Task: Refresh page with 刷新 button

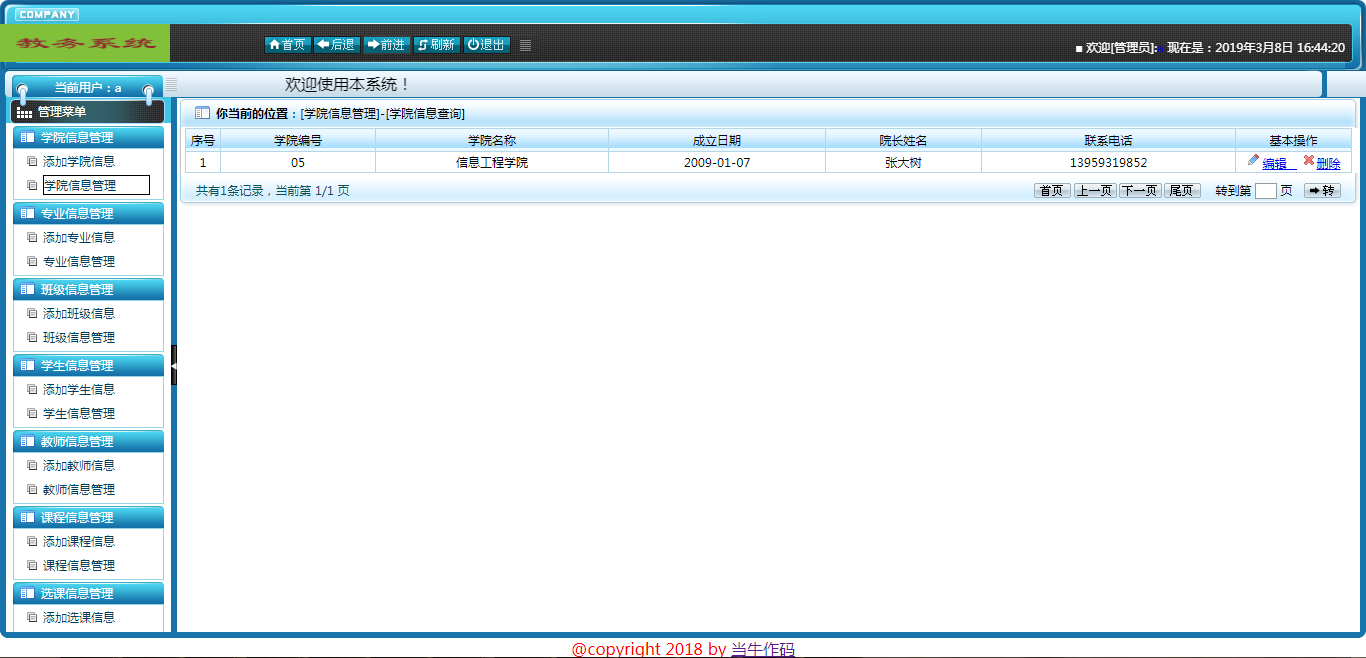Action: 437,45
